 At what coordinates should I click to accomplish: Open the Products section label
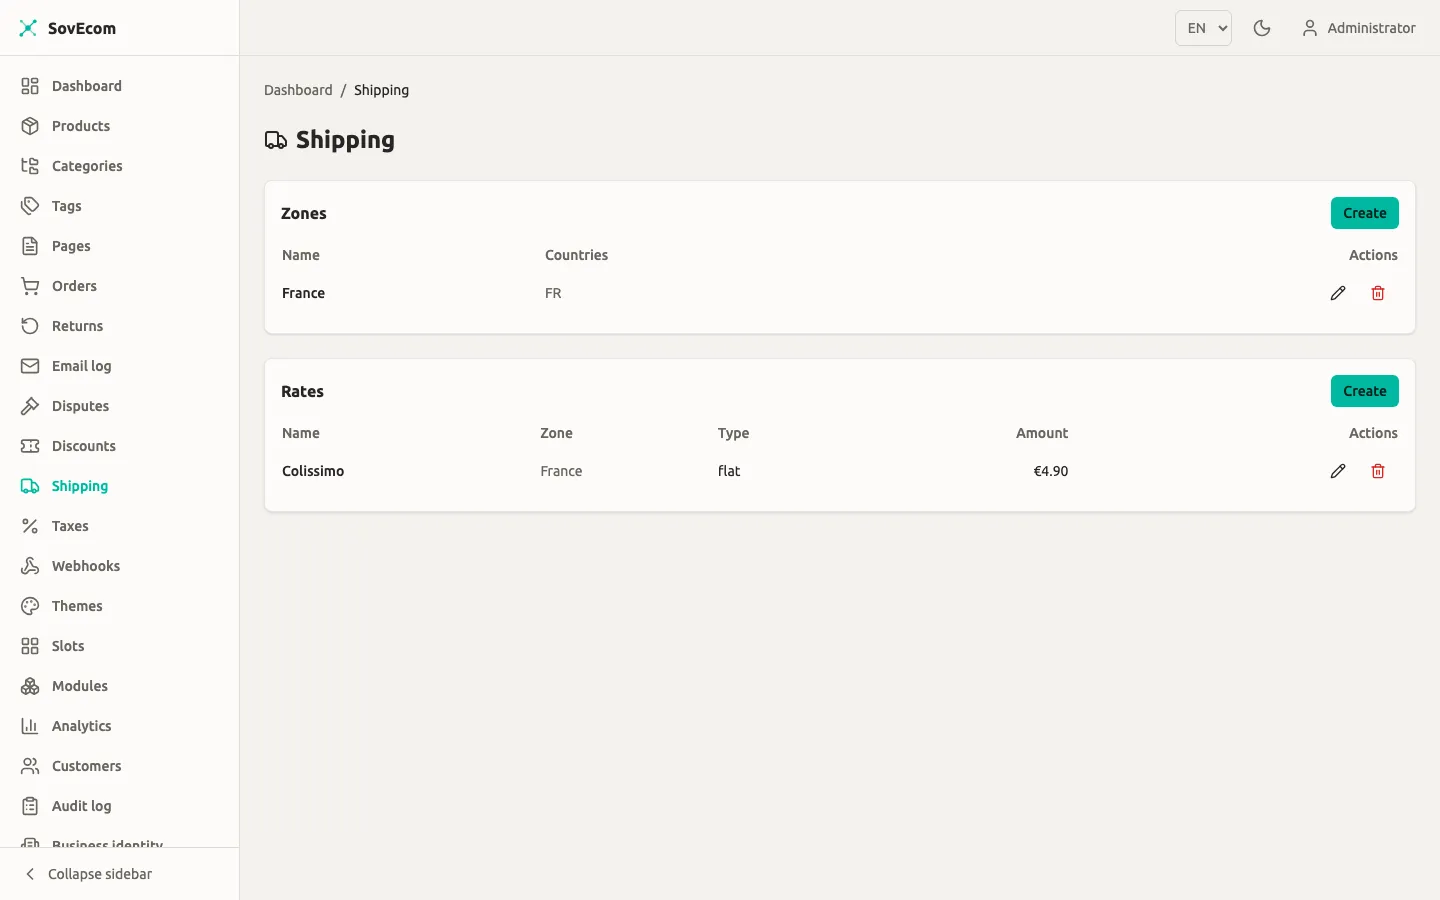81,126
